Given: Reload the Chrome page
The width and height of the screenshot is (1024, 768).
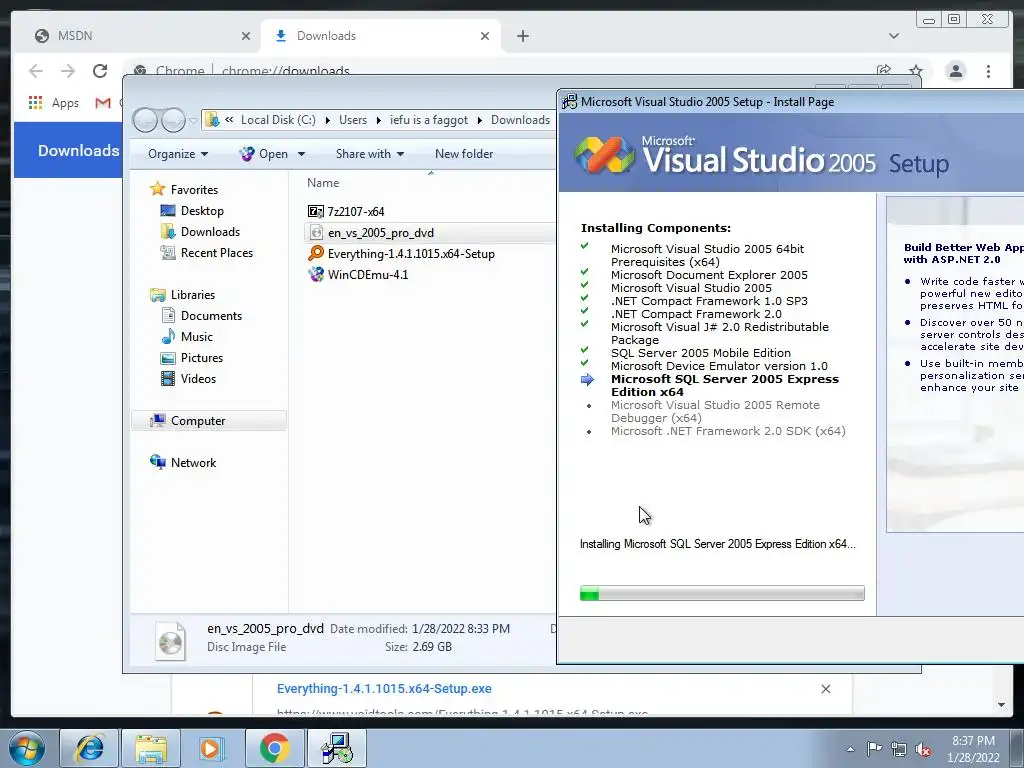Looking at the screenshot, I should point(100,71).
